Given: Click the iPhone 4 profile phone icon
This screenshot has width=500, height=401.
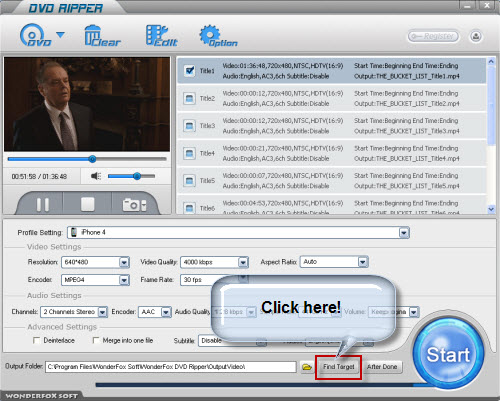Looking at the screenshot, I should [x=74, y=232].
